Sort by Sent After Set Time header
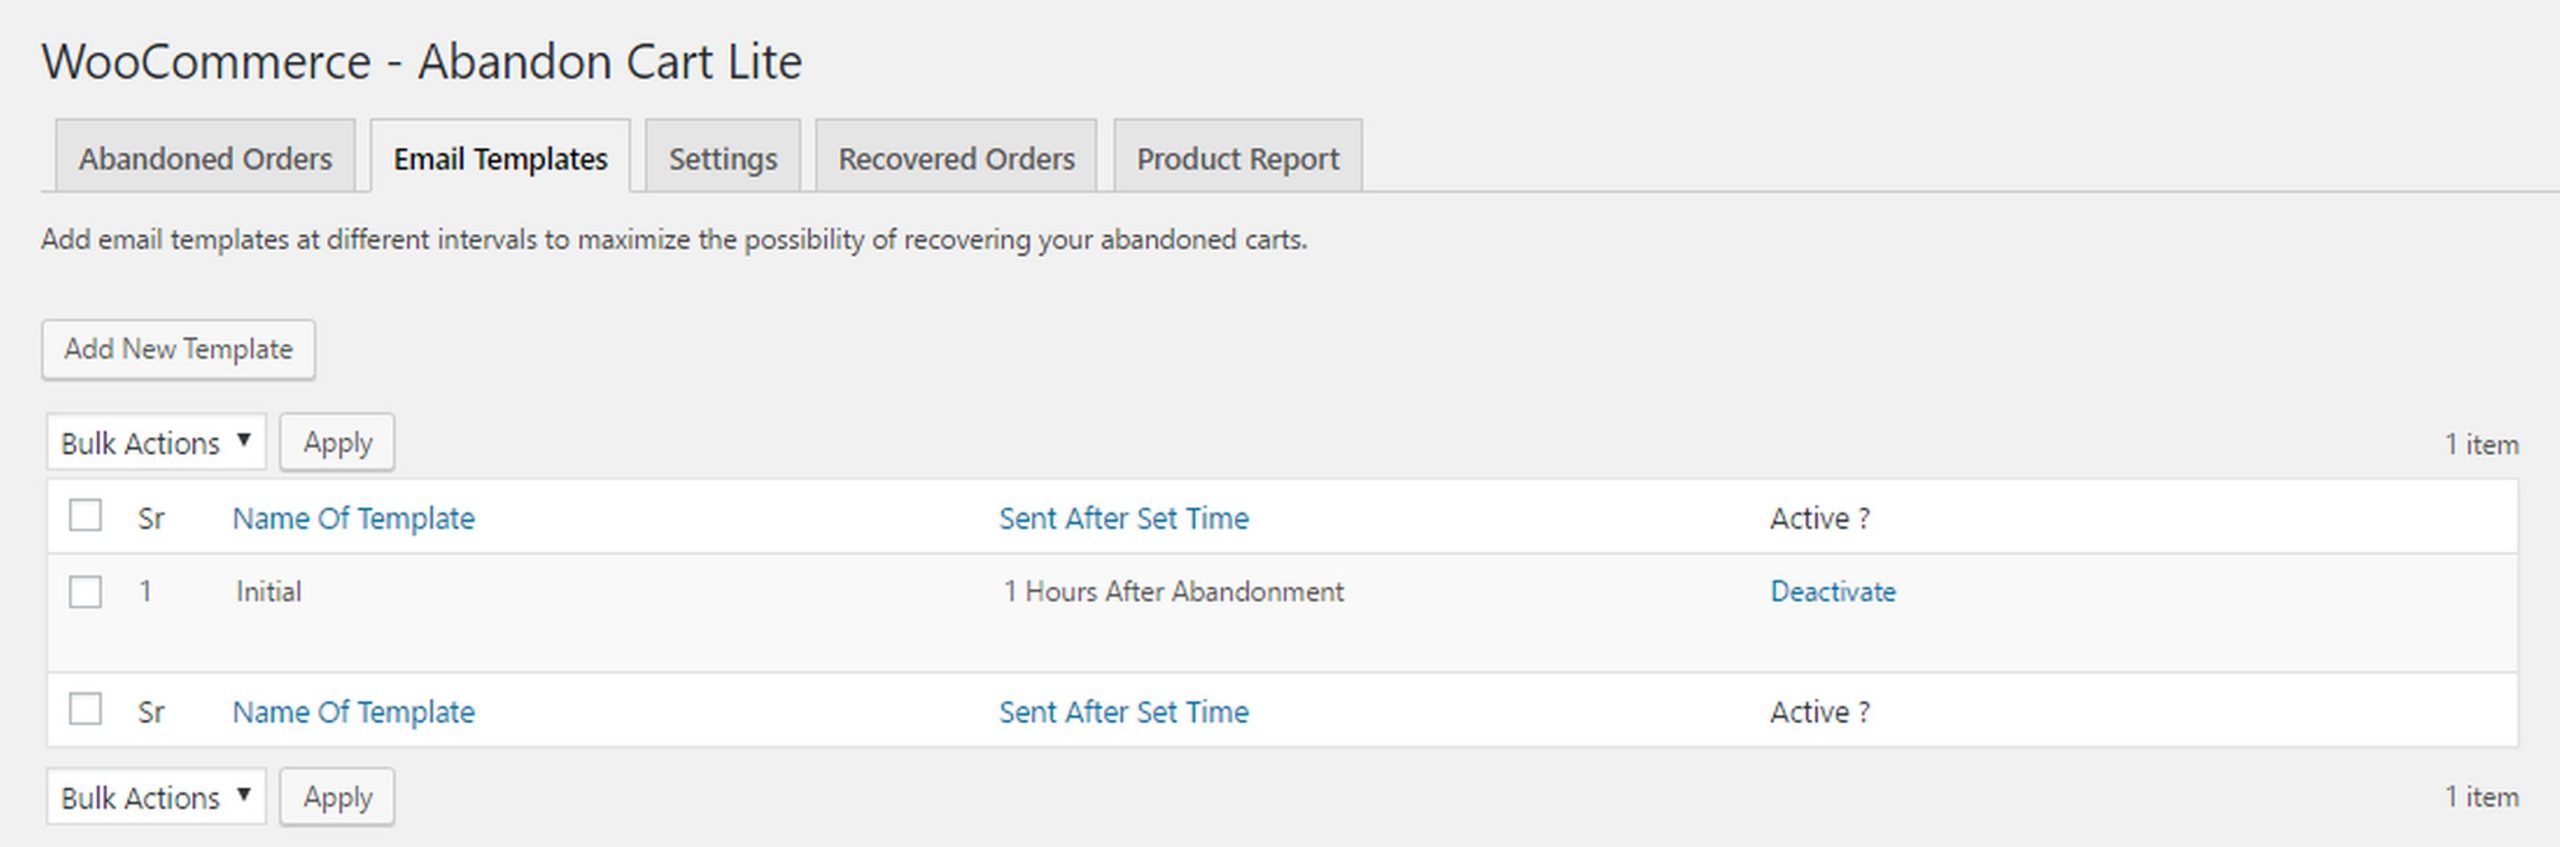The width and height of the screenshot is (2560, 847). click(x=1123, y=518)
